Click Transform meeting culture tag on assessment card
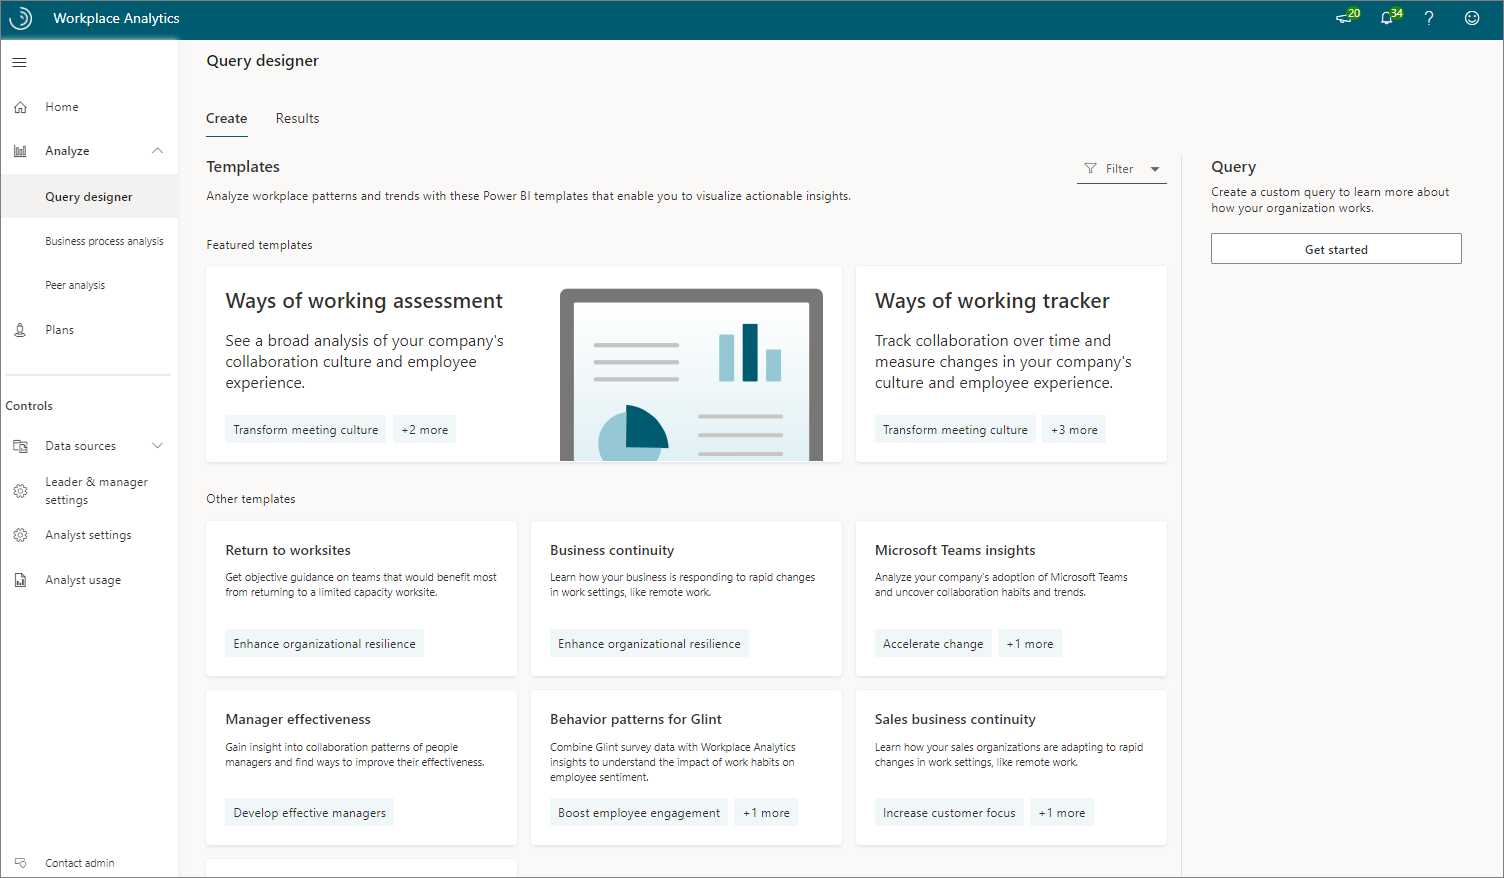1504x878 pixels. (x=306, y=430)
